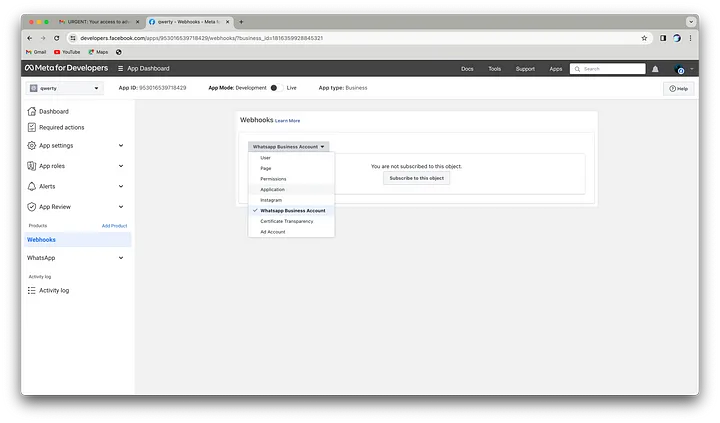Click the App roles badge icon
This screenshot has width=720, height=423.
pyautogui.click(x=32, y=166)
